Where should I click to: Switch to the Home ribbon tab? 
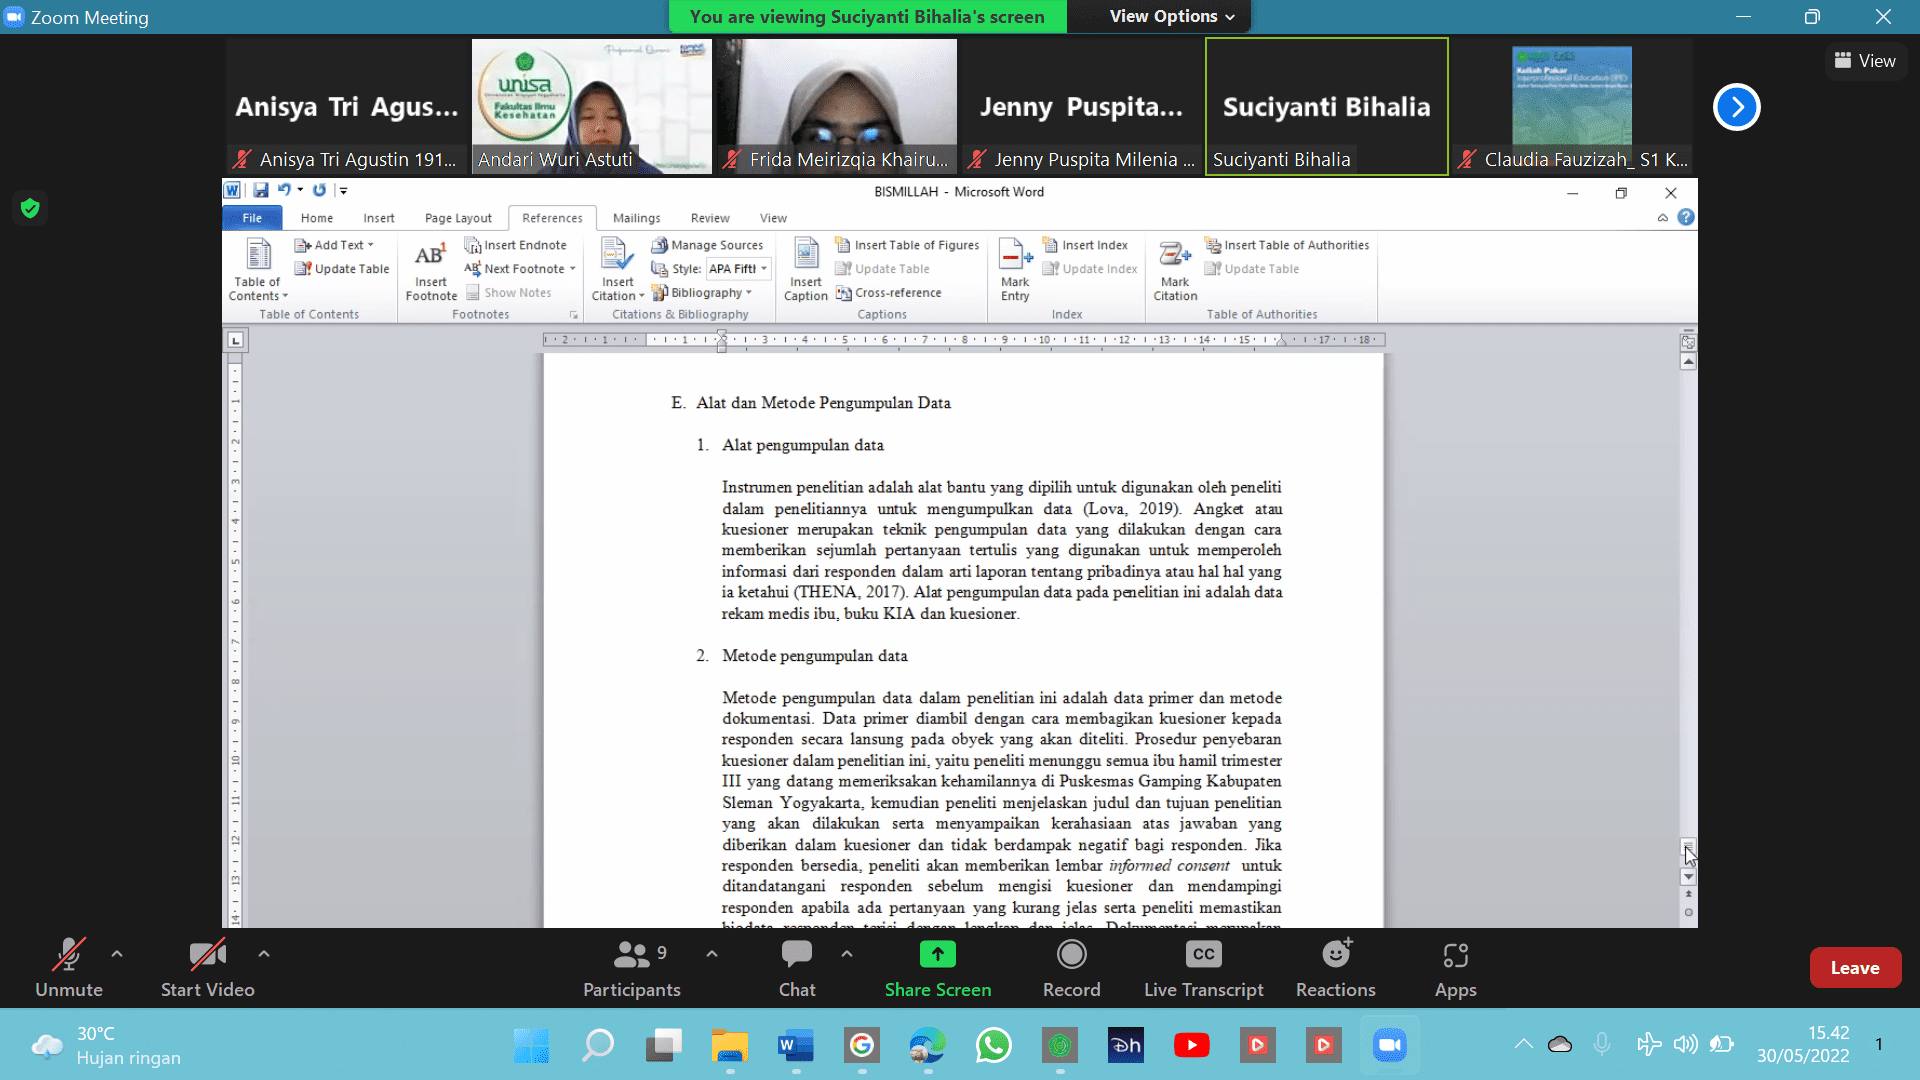click(317, 218)
